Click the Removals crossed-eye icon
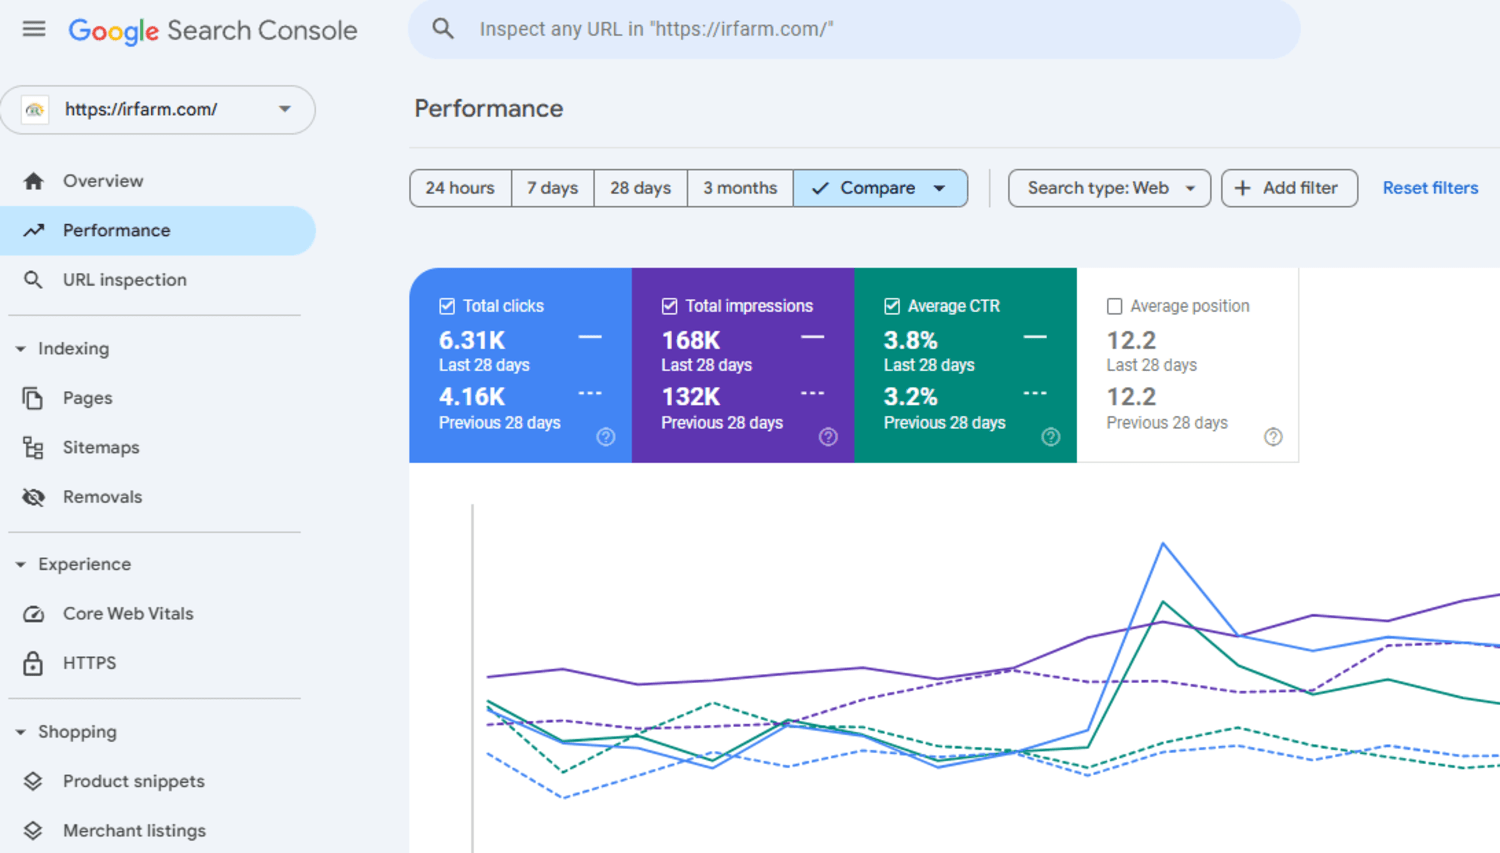Viewport: 1500px width, 853px height. (33, 497)
